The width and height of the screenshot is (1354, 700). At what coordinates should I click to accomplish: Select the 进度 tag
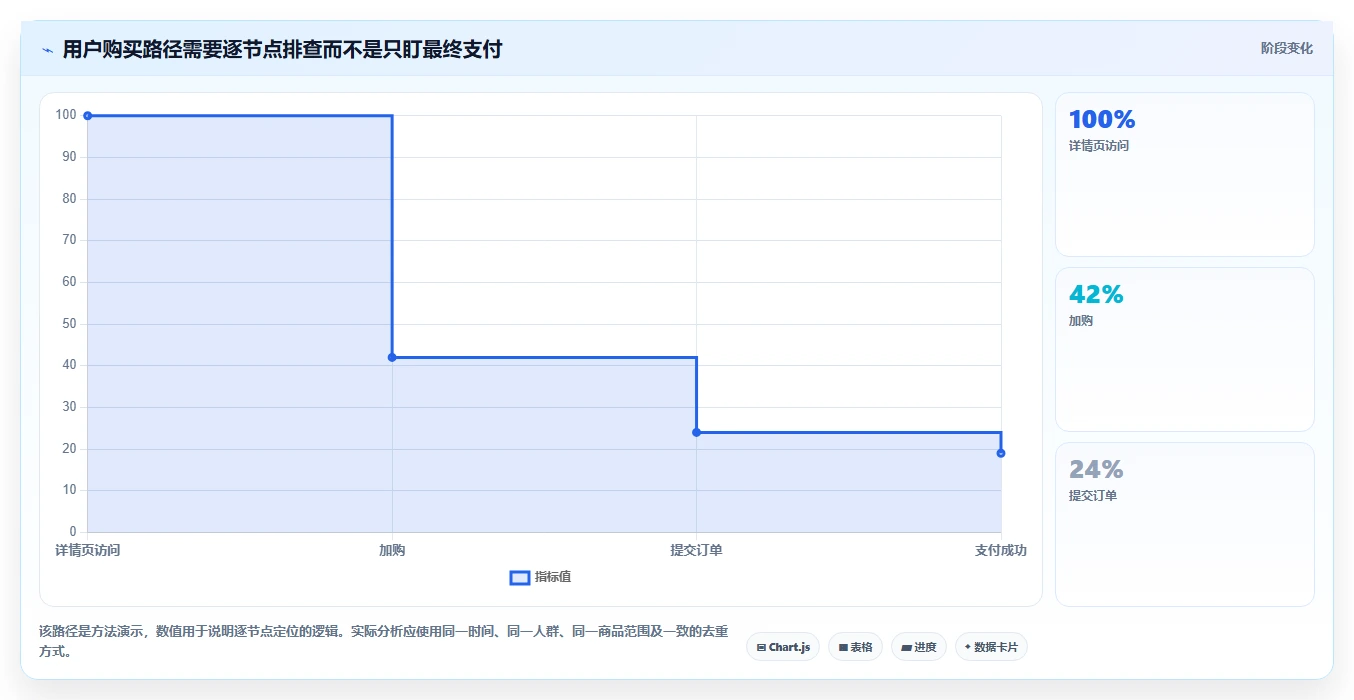pyautogui.click(x=918, y=647)
